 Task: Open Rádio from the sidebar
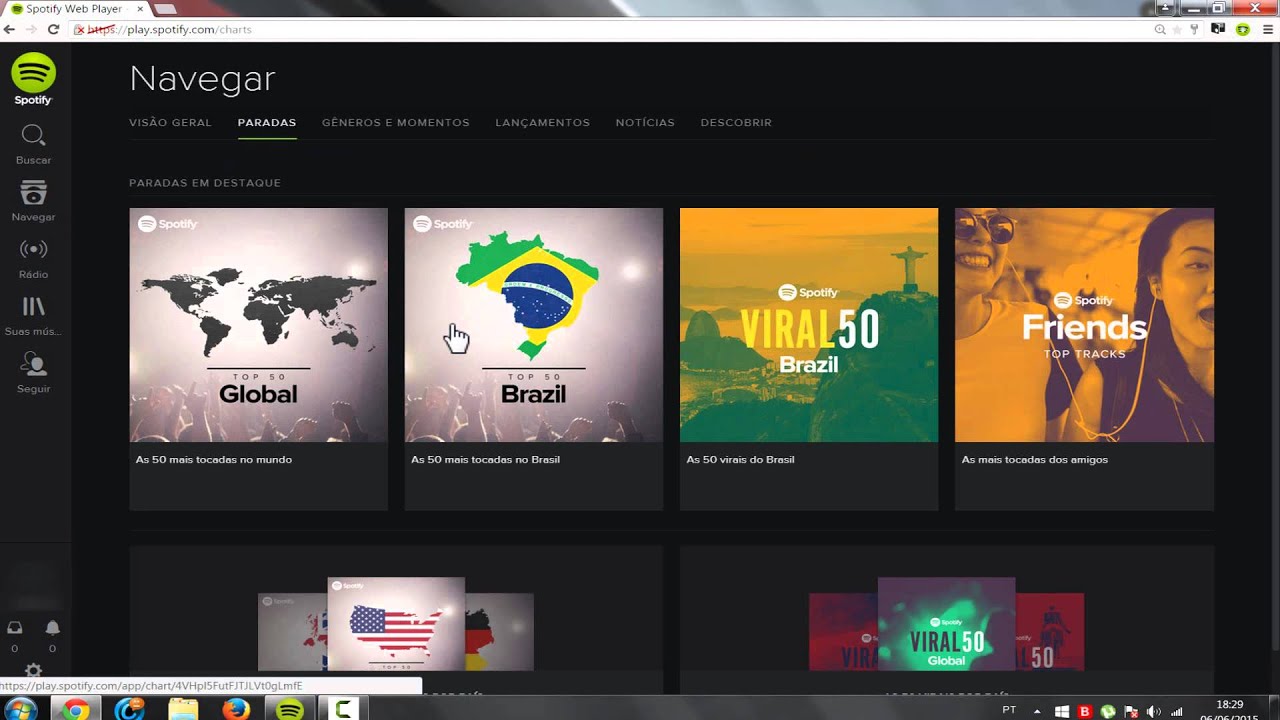[33, 259]
